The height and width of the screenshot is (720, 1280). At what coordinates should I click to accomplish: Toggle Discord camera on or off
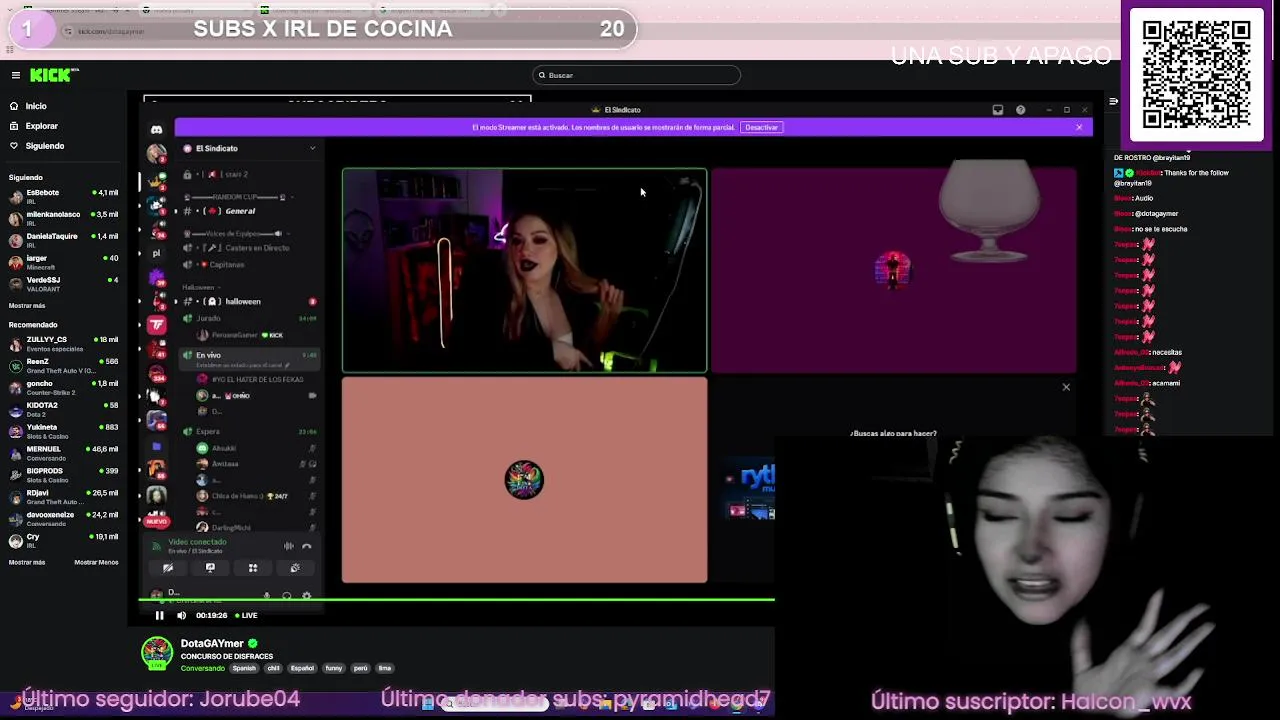[168, 568]
